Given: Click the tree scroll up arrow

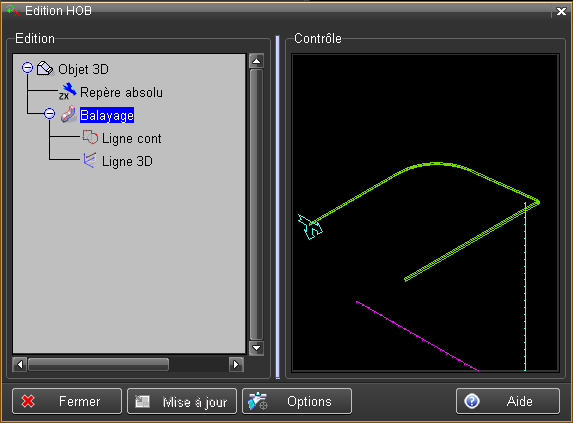Looking at the screenshot, I should (x=256, y=61).
